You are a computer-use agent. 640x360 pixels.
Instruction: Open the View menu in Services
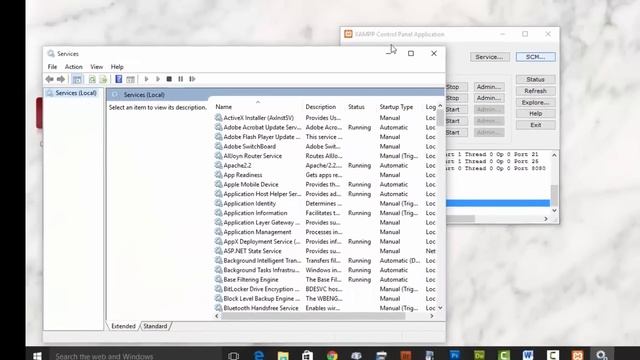pos(96,67)
